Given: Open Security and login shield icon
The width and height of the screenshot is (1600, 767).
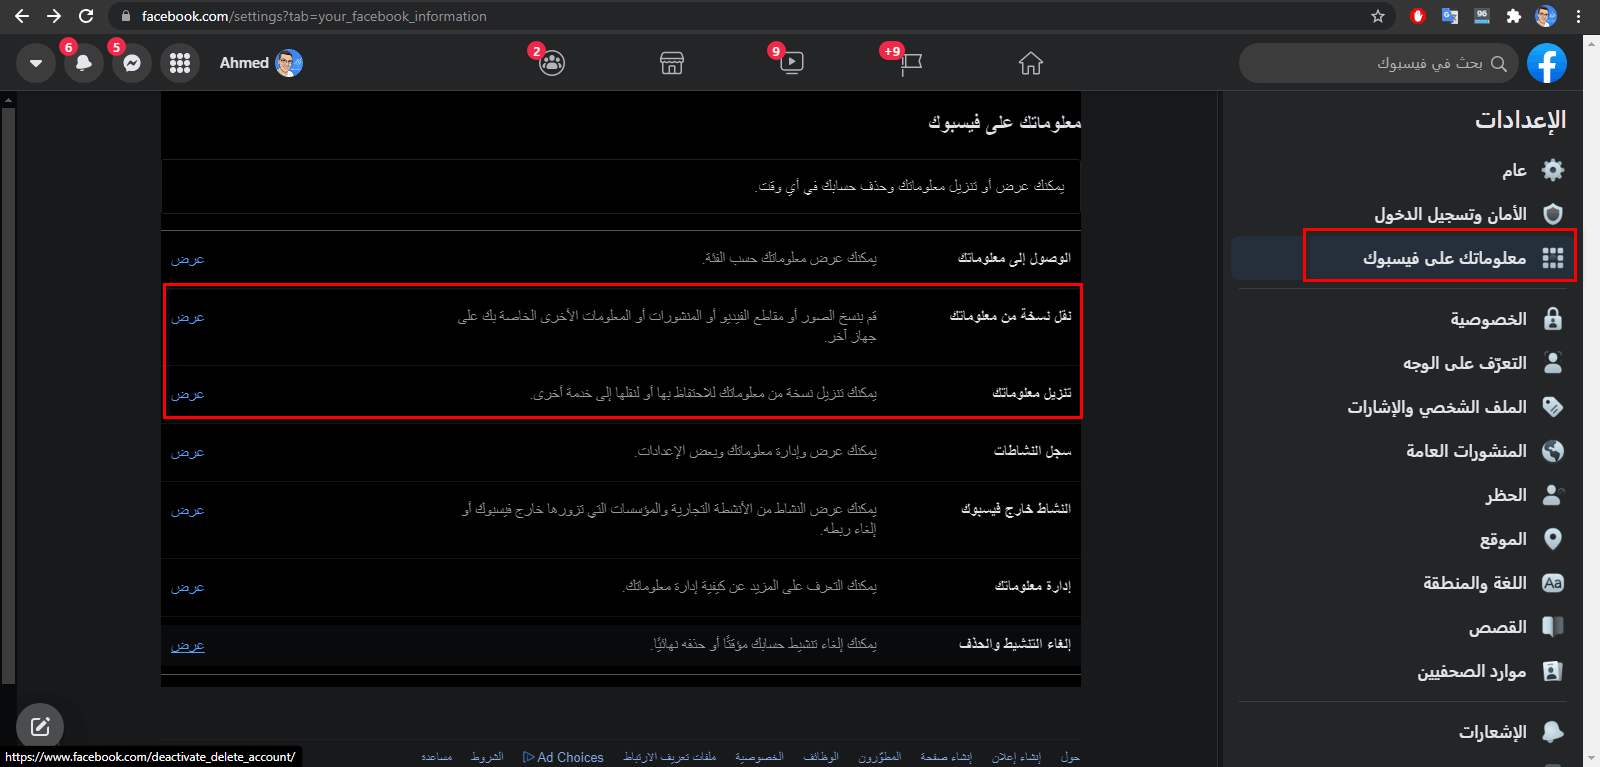Looking at the screenshot, I should point(1553,214).
